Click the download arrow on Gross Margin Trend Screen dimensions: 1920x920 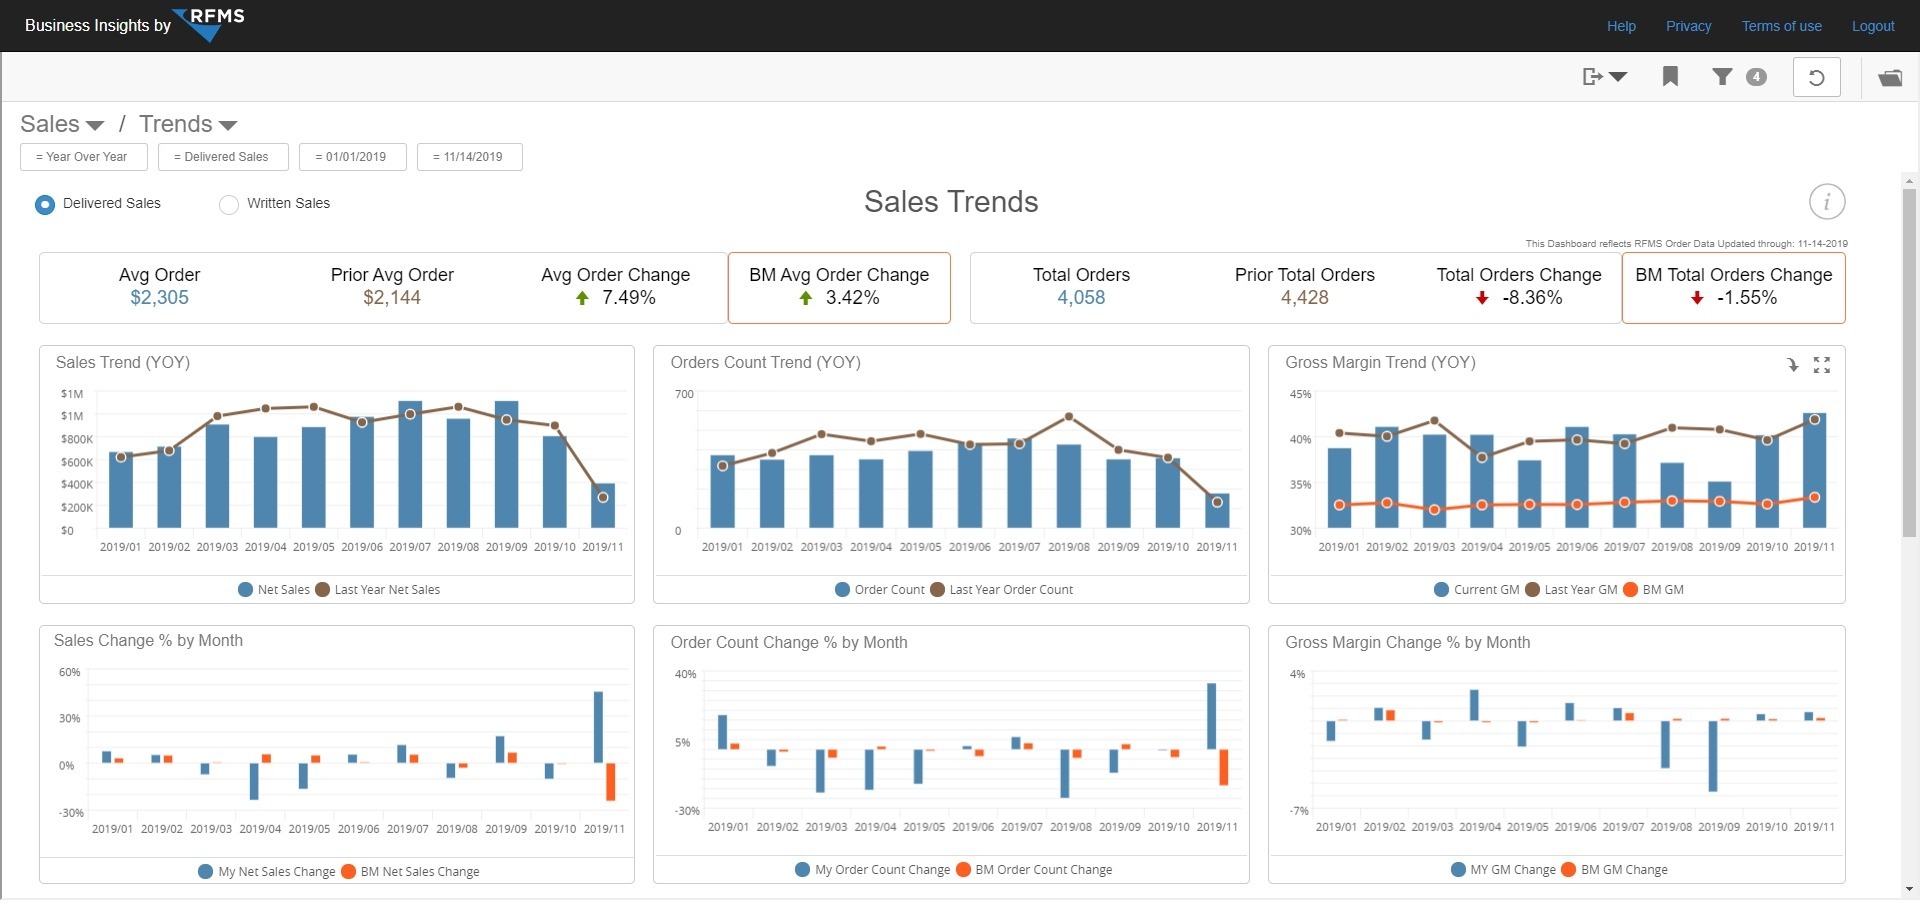point(1793,364)
